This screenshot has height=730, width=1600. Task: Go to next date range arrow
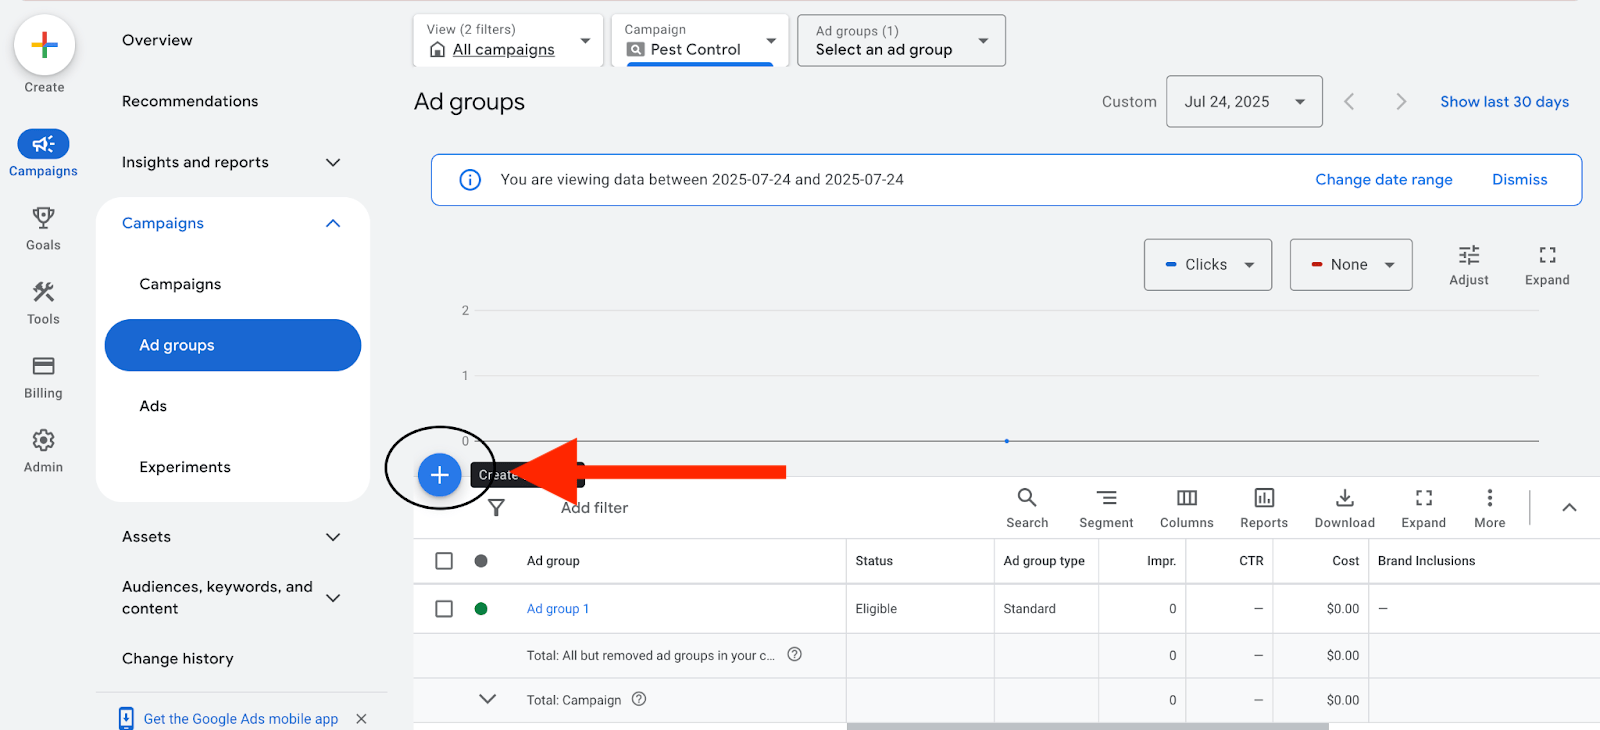[x=1401, y=101]
